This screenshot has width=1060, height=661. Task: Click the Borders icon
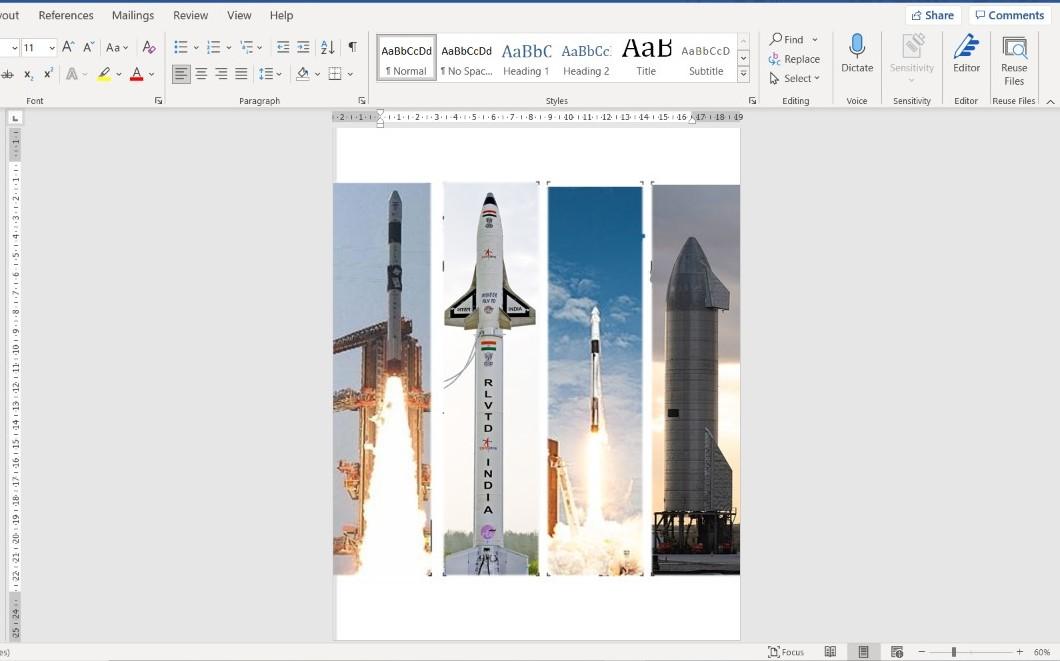click(335, 74)
